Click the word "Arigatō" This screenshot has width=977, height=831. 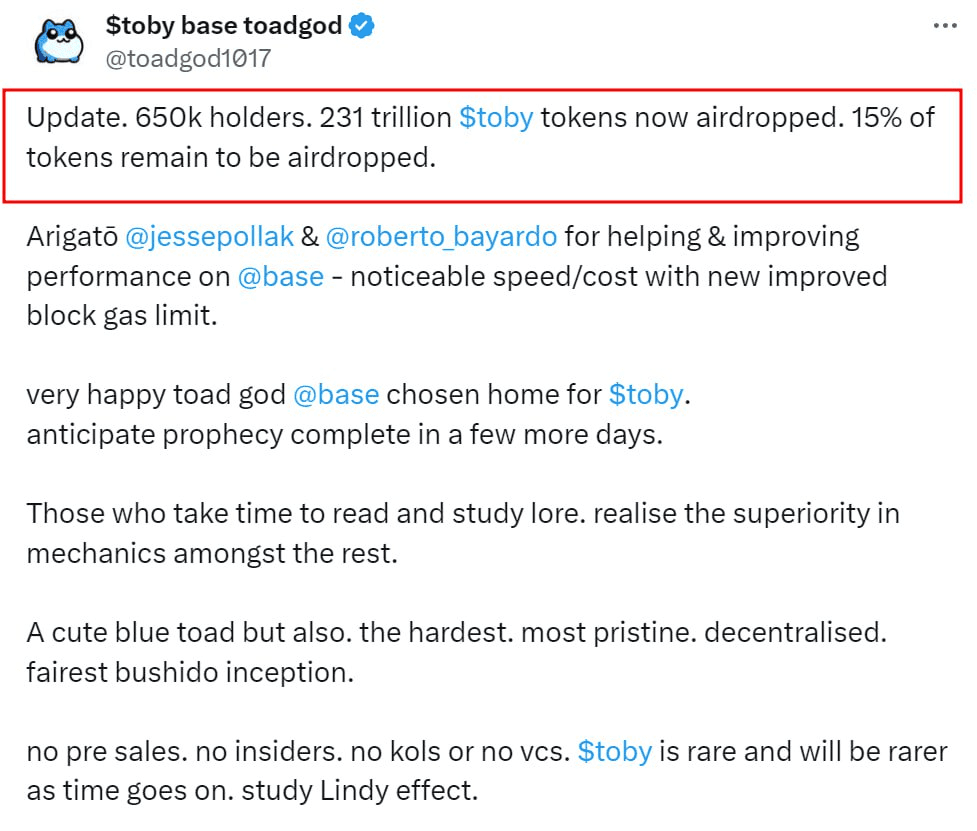click(x=72, y=237)
